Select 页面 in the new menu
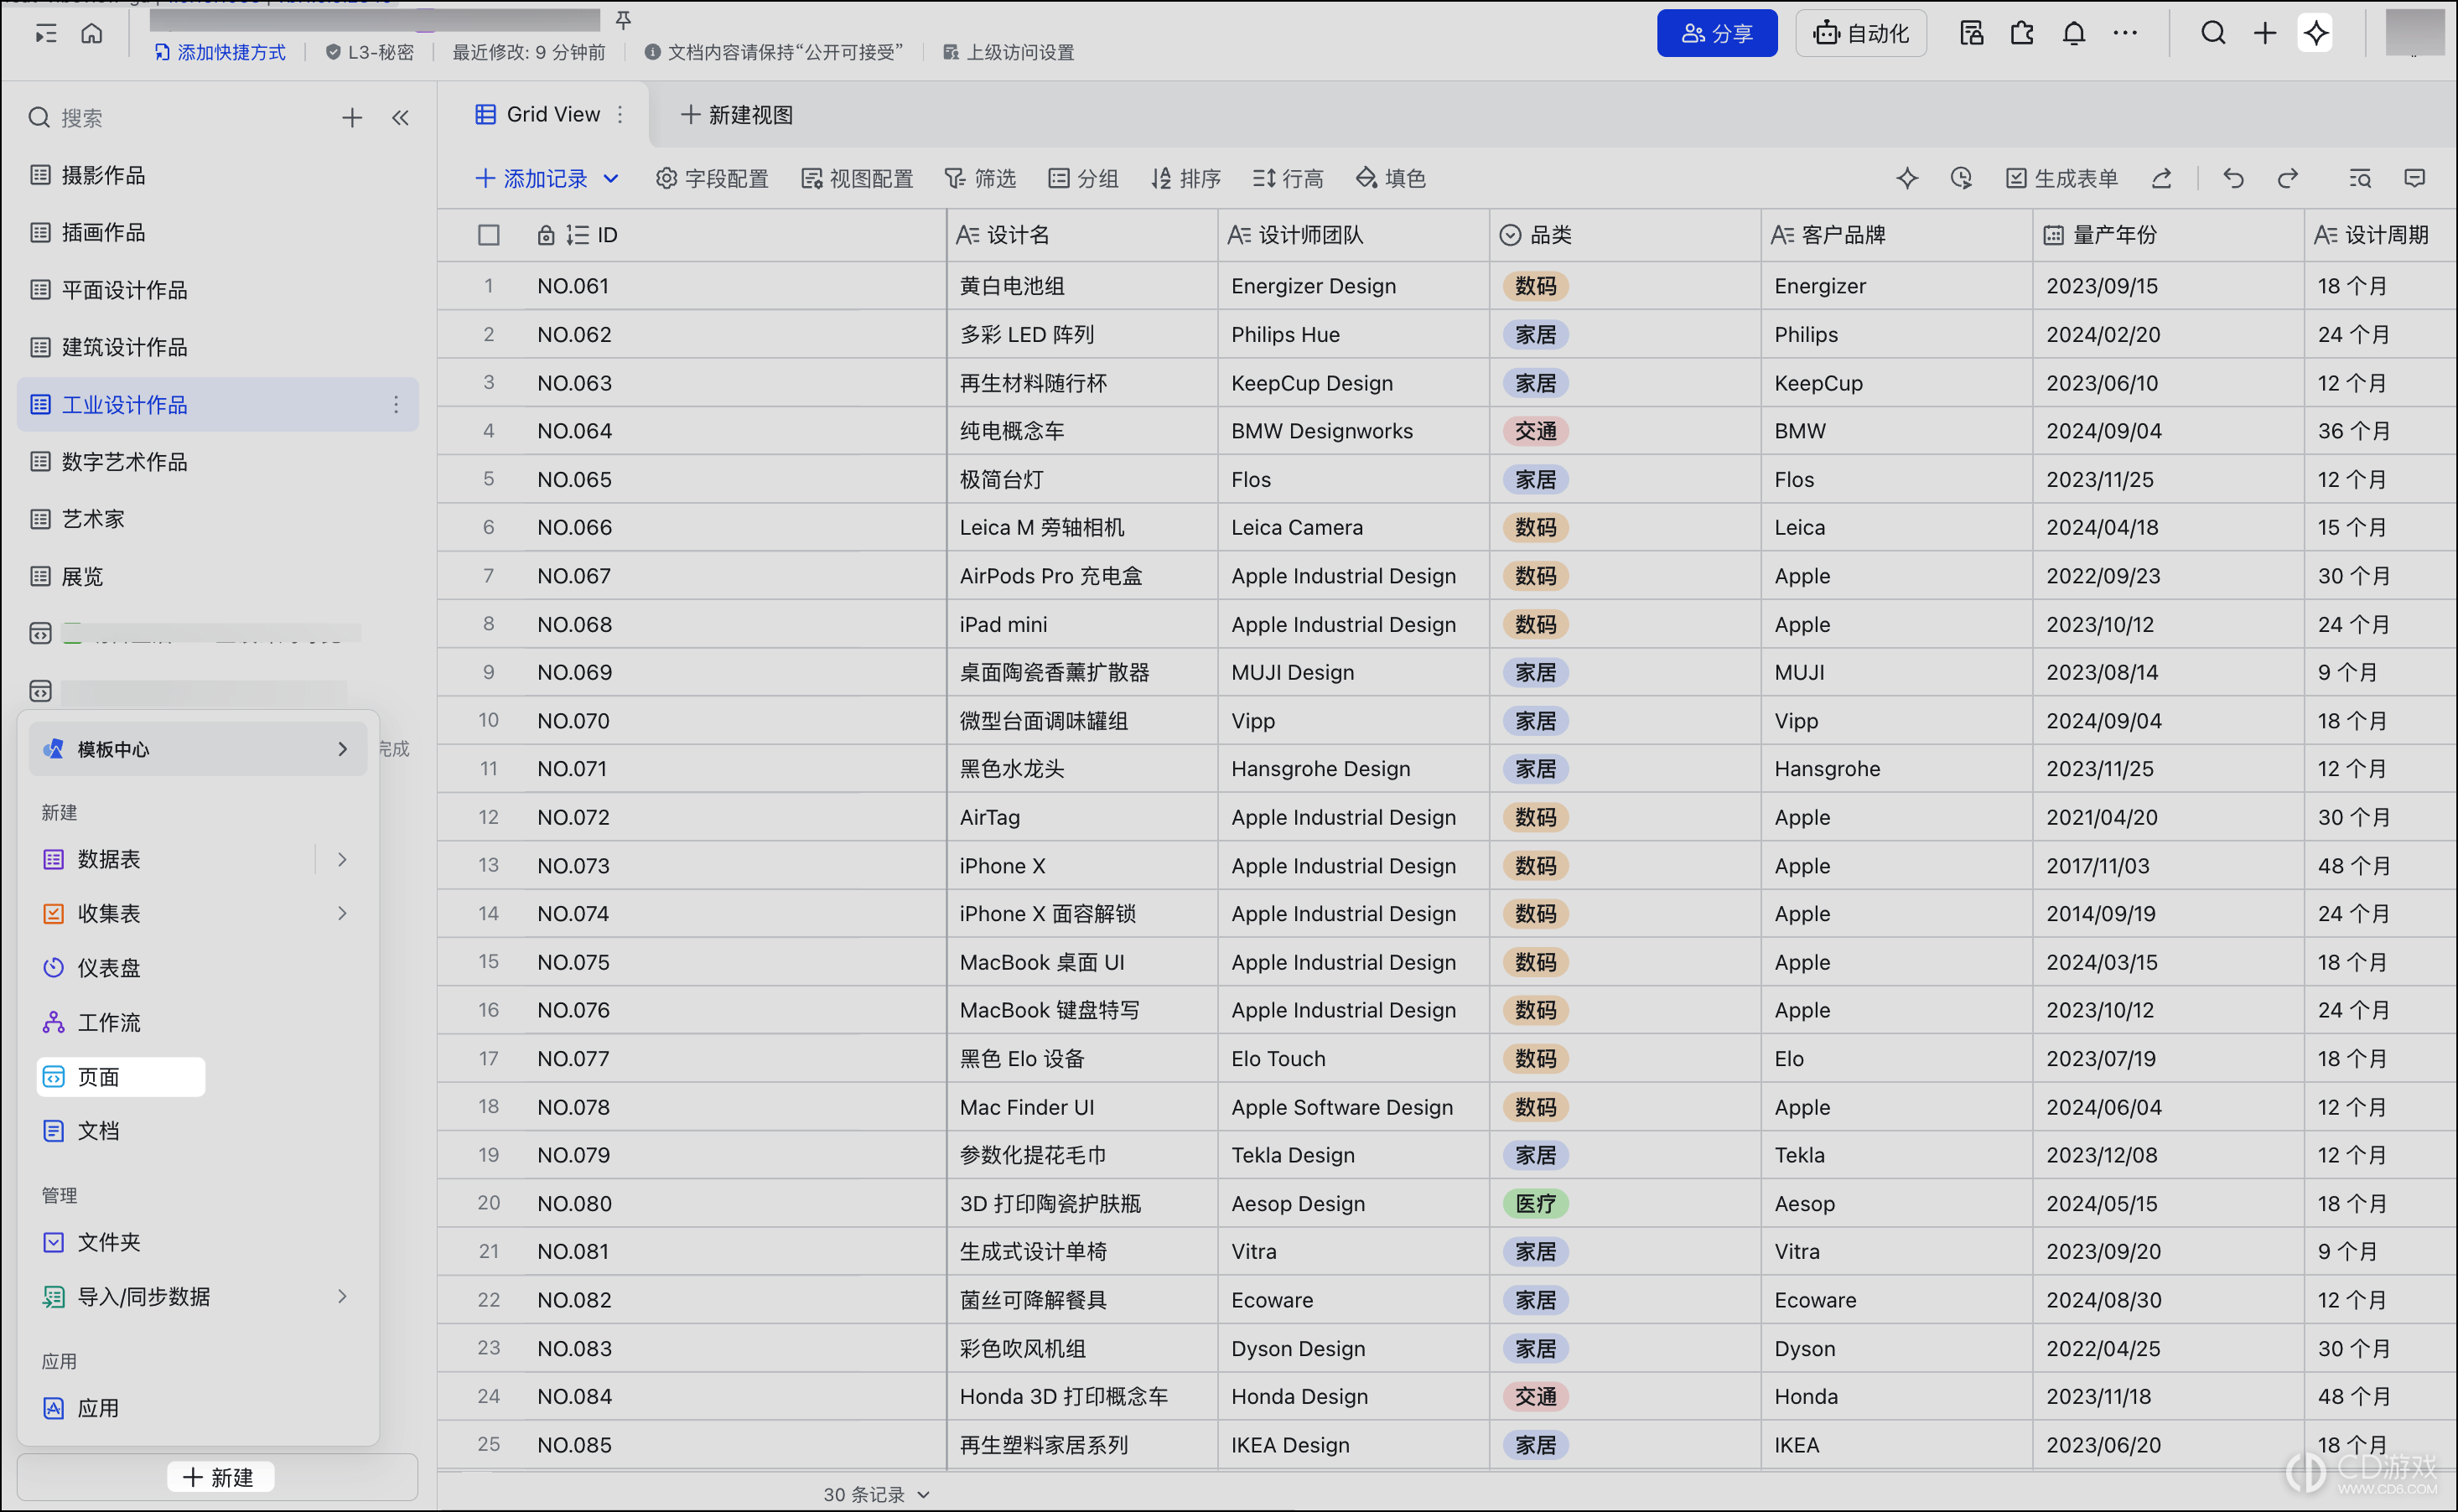The height and width of the screenshot is (1512, 2458). click(x=121, y=1077)
